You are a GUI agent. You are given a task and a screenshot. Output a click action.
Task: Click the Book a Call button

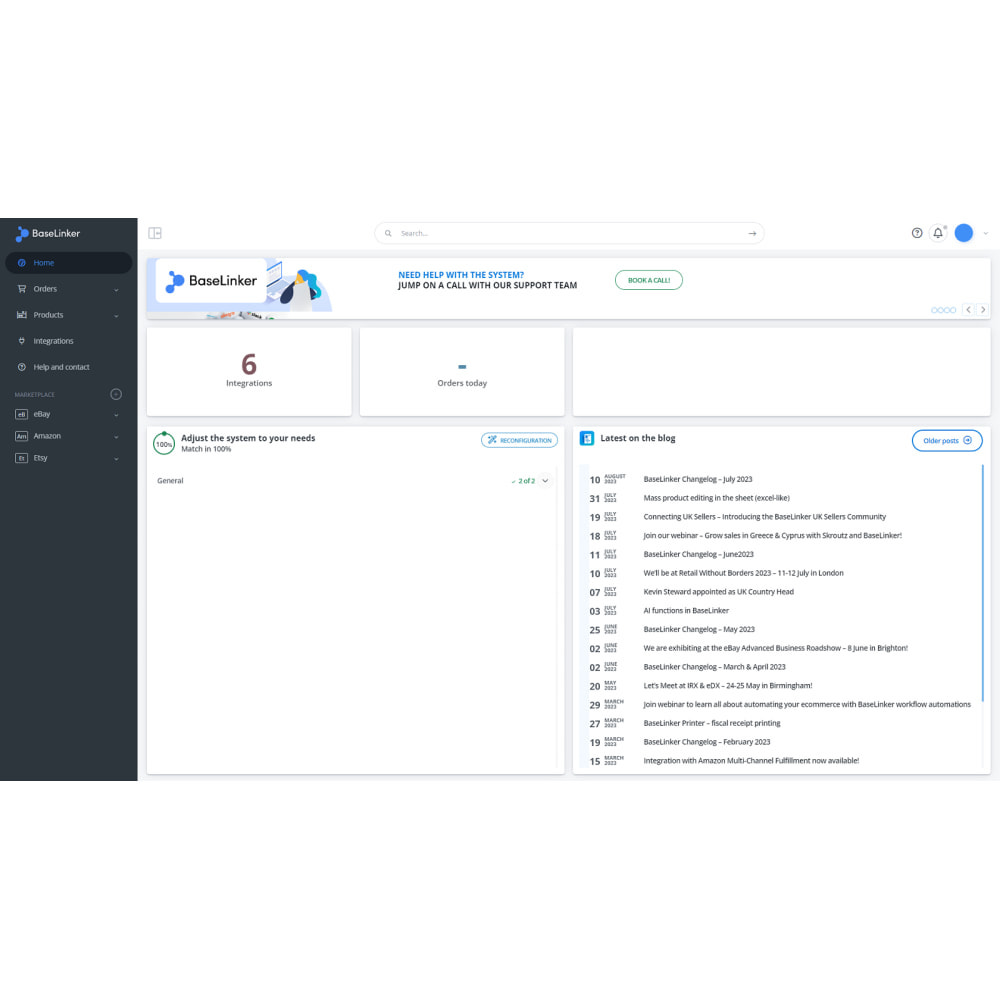tap(649, 280)
